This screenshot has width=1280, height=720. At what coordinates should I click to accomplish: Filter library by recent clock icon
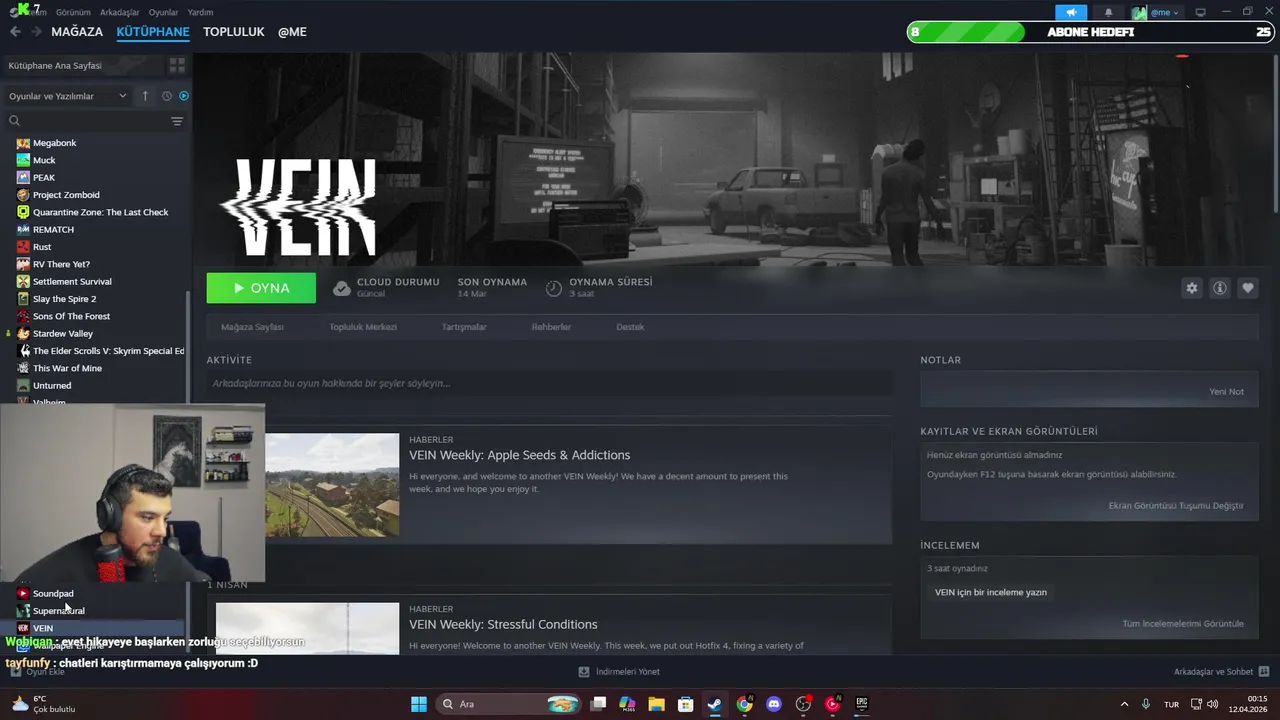167,96
